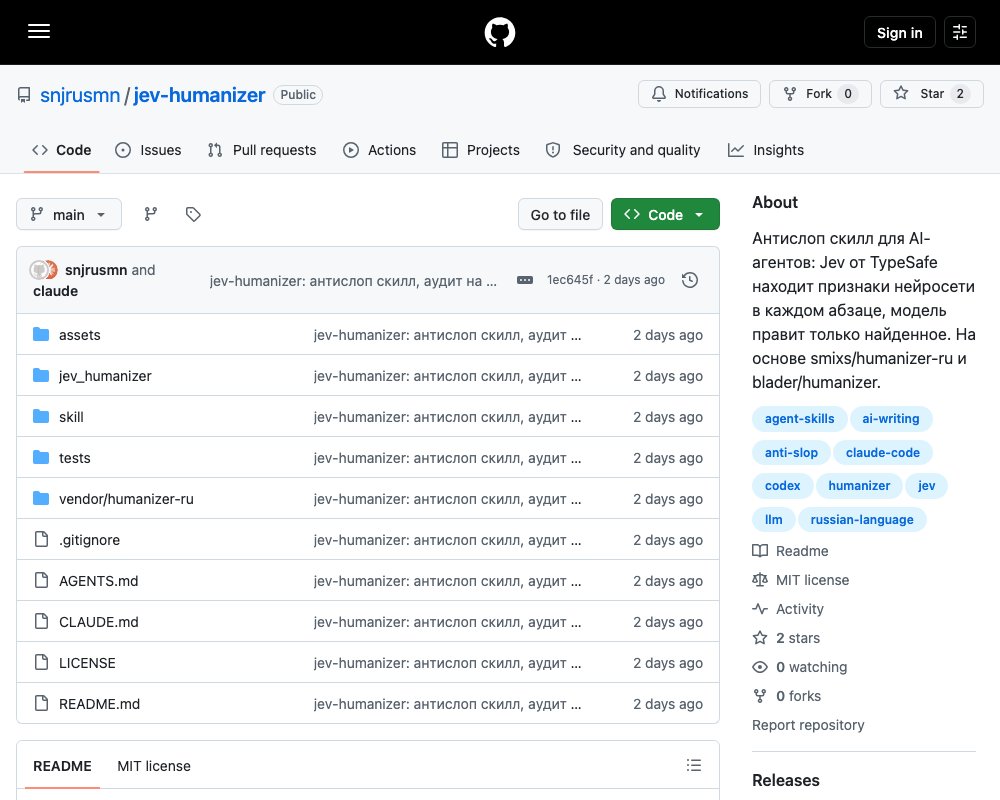Viewport: 1000px width, 800px height.
Task: Open the claude-code topic tag
Action: click(x=883, y=452)
